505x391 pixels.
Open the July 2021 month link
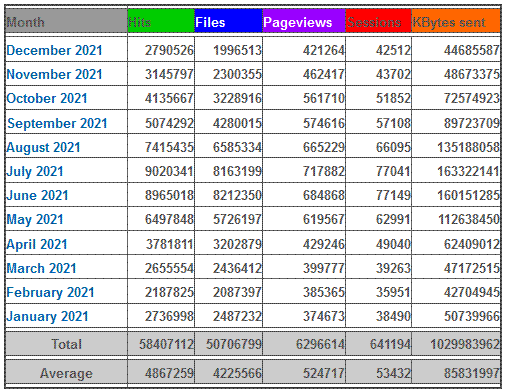pos(35,171)
